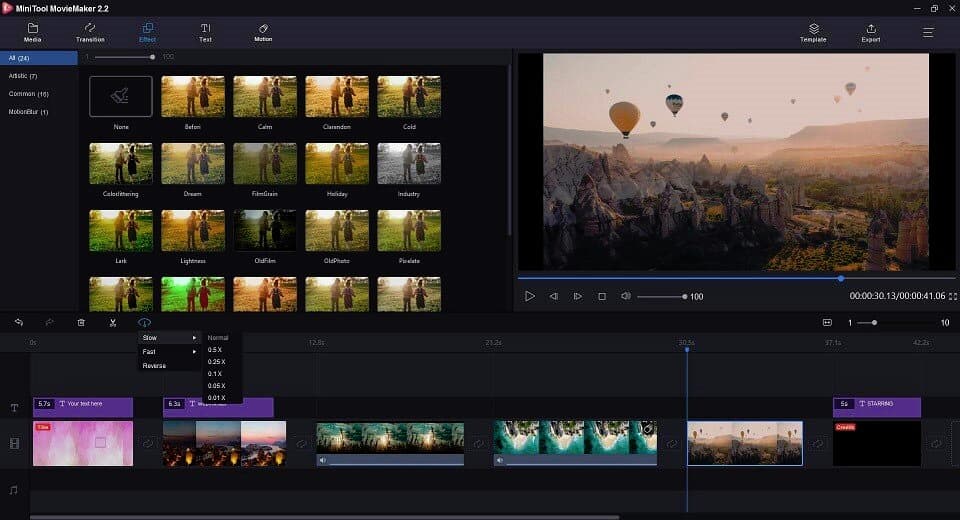Mute the preview volume speaker
This screenshot has height=520, width=960.
point(625,296)
